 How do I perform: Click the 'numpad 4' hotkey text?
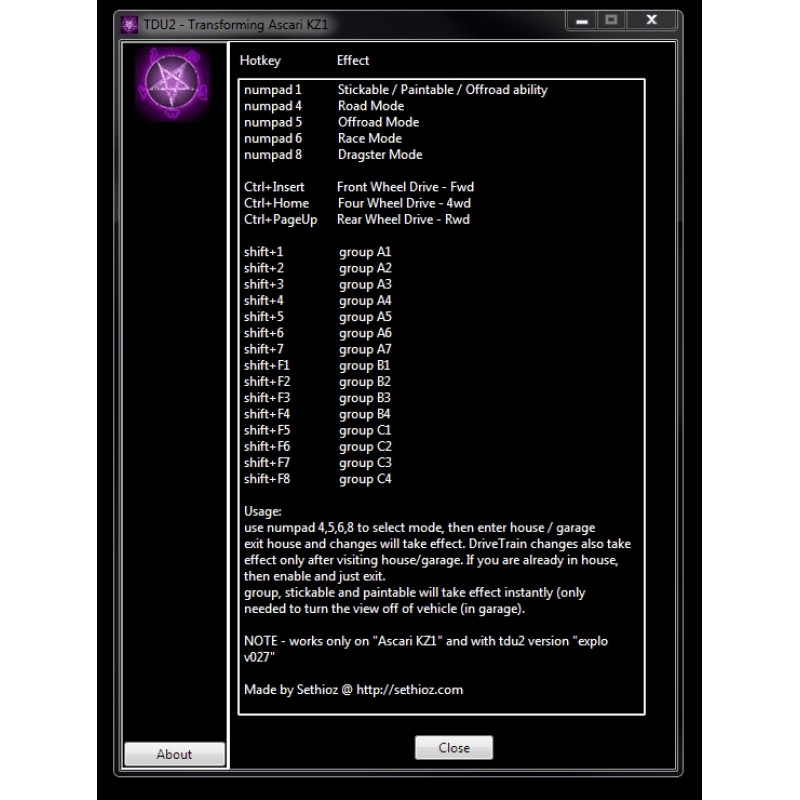coord(272,106)
